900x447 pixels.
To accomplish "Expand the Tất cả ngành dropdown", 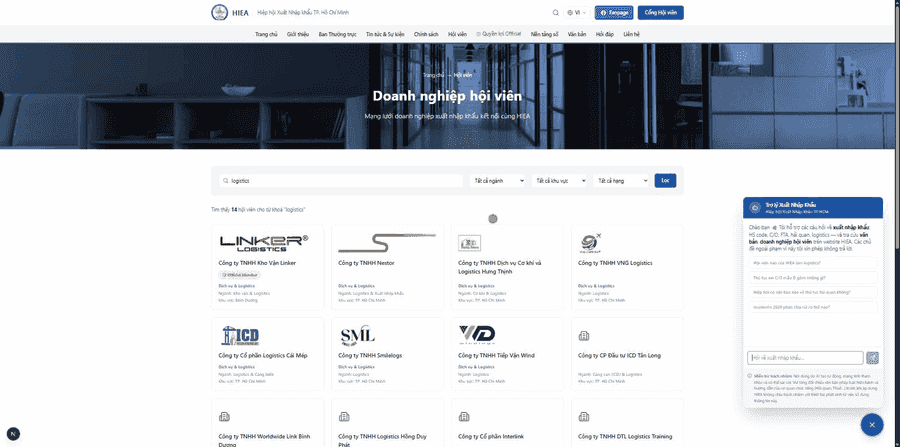I will (497, 181).
